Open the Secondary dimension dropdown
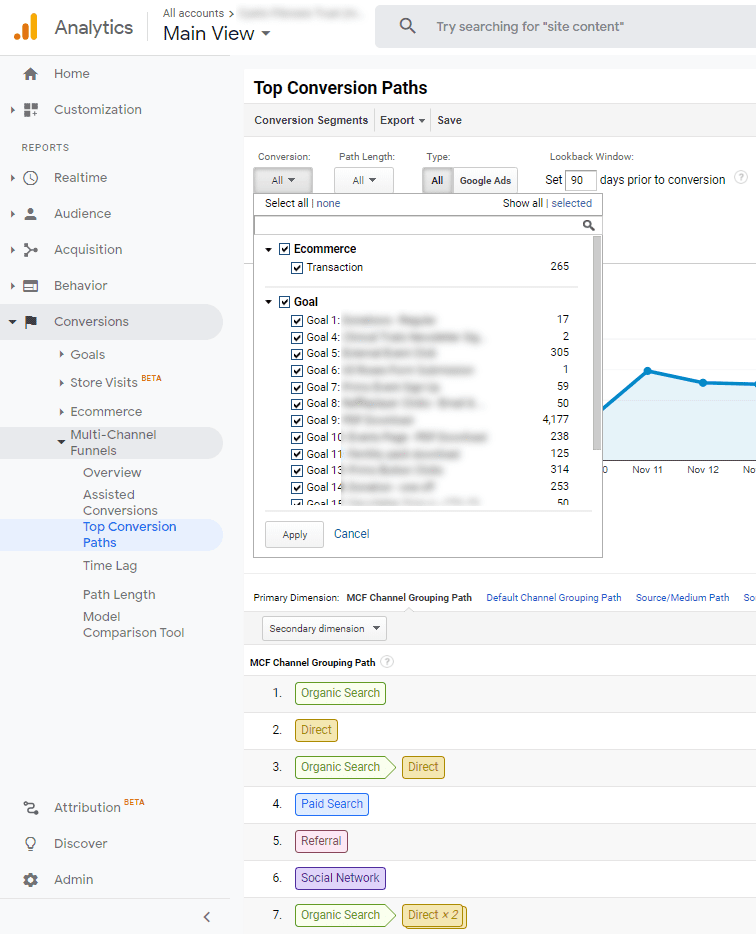Screen dimensions: 756x934 point(324,629)
